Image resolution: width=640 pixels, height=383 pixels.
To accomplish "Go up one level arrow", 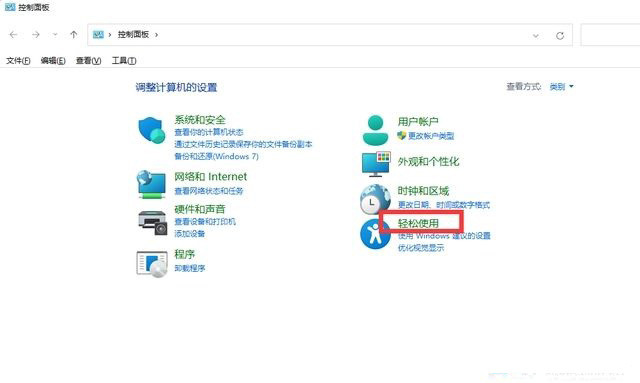I will click(73, 35).
